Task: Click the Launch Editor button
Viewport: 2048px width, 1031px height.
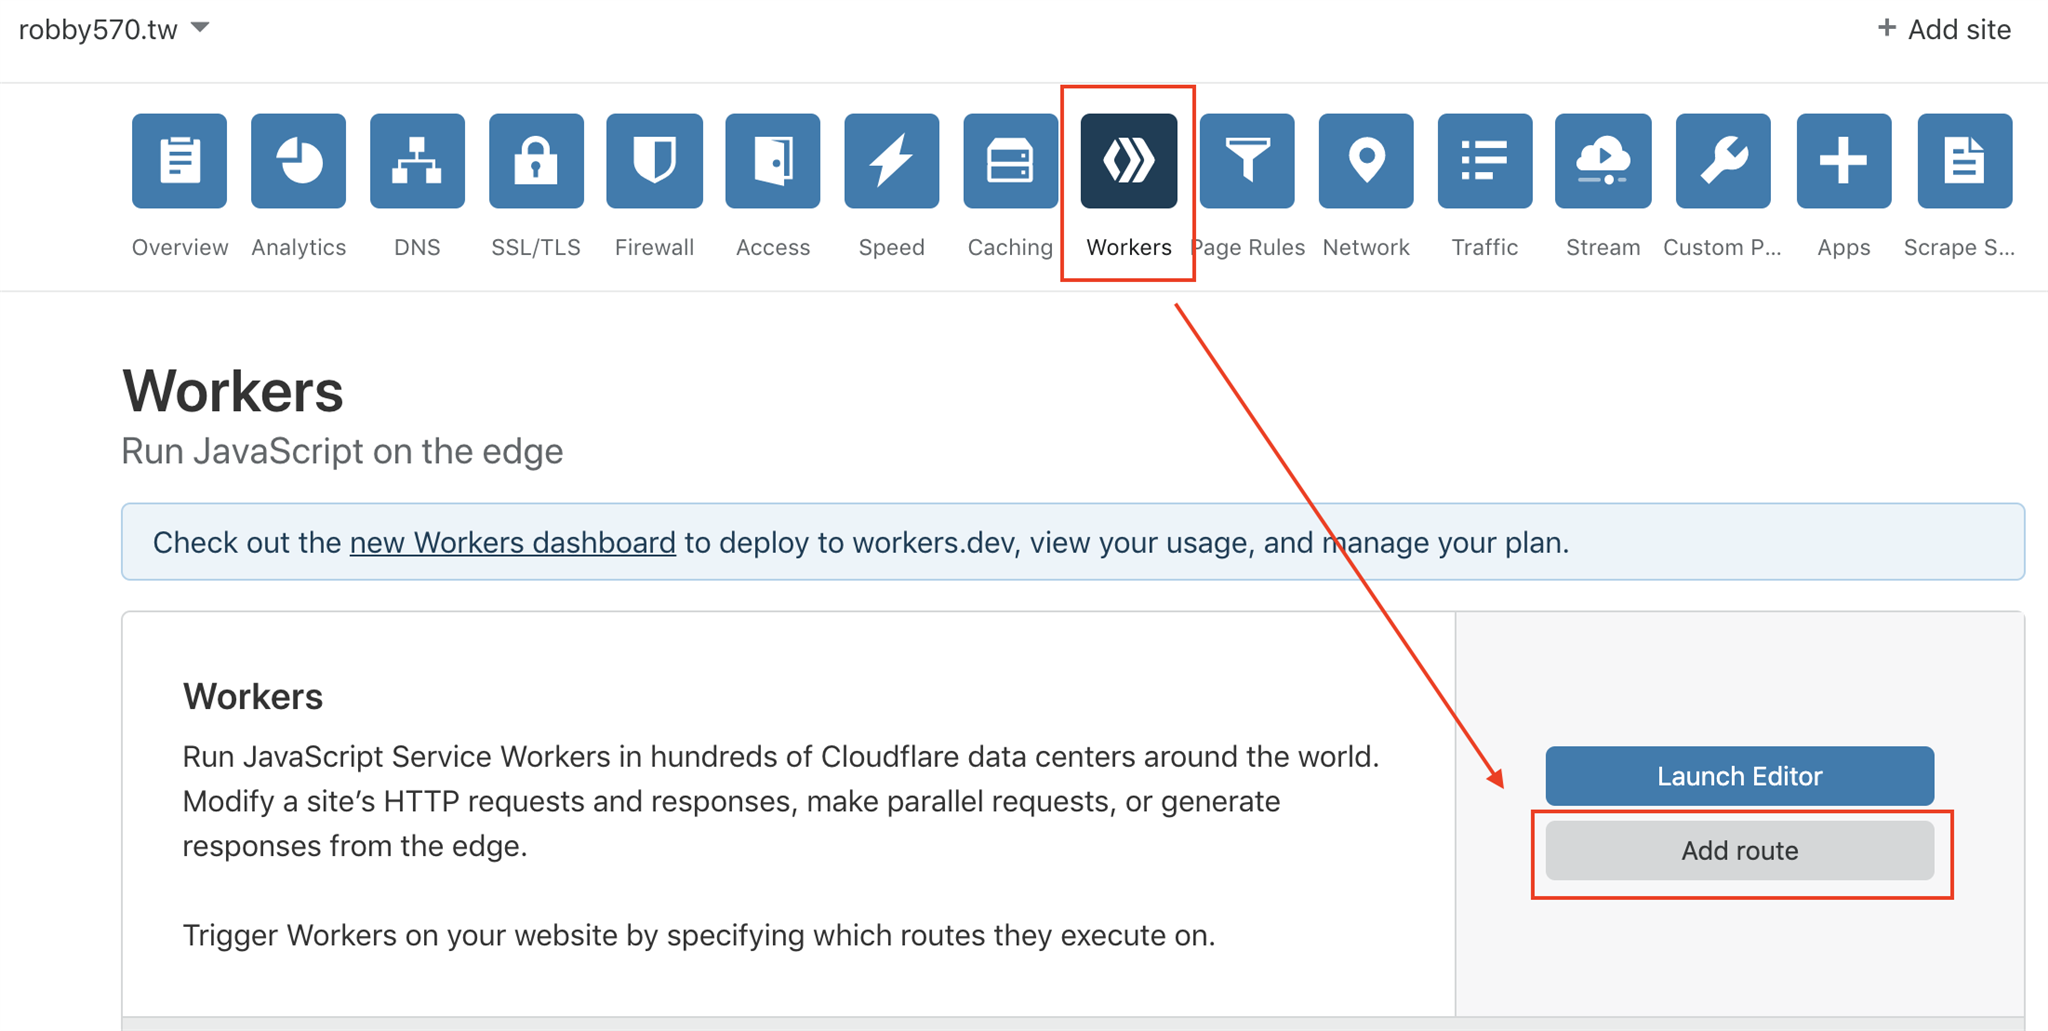Action: [1740, 776]
